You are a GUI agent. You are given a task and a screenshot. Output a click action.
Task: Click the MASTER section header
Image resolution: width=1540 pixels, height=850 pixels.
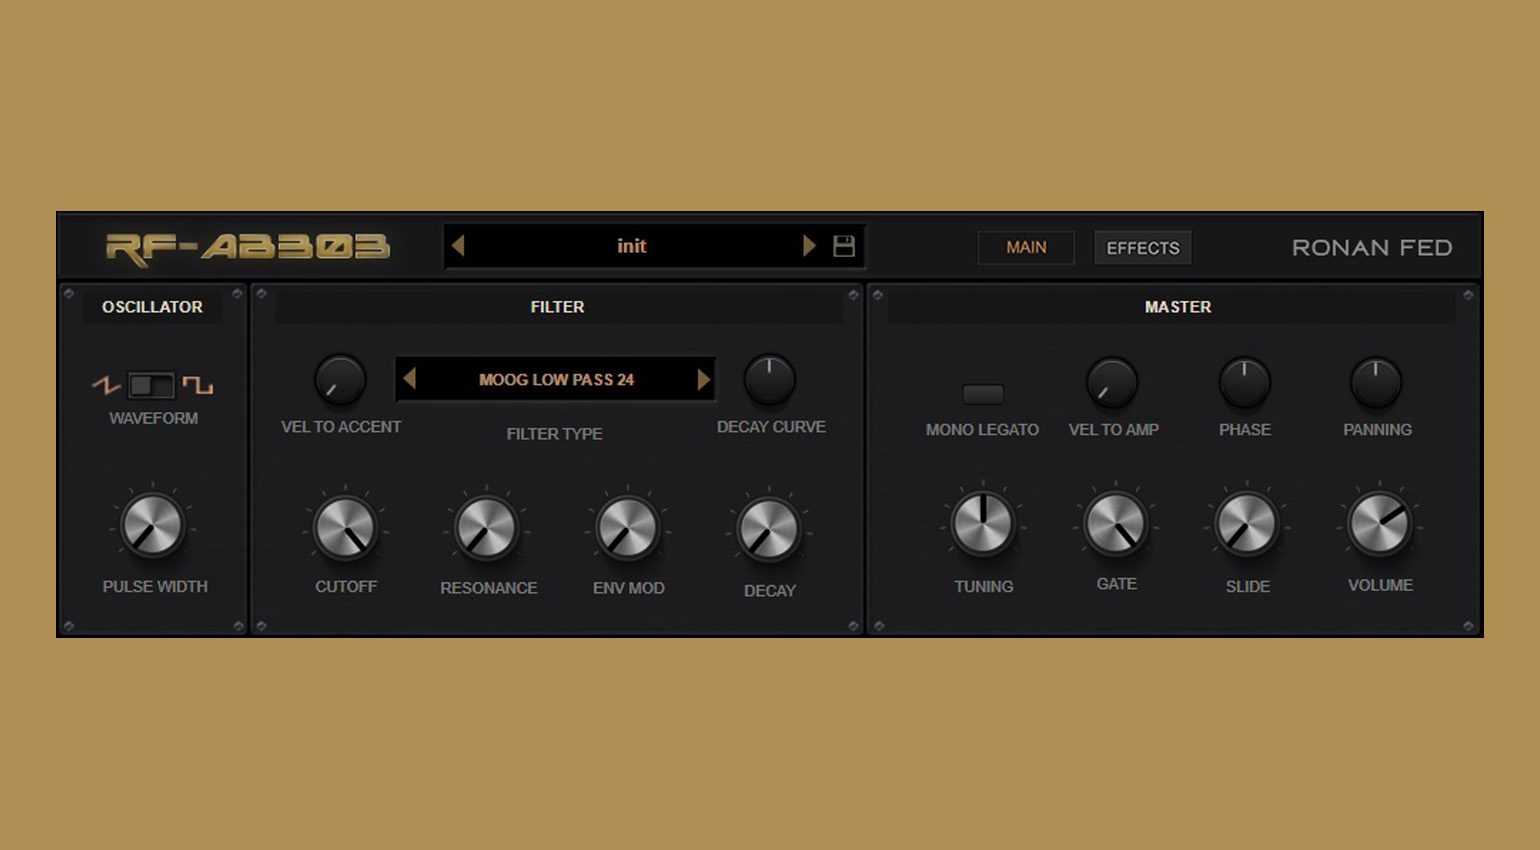[1178, 307]
